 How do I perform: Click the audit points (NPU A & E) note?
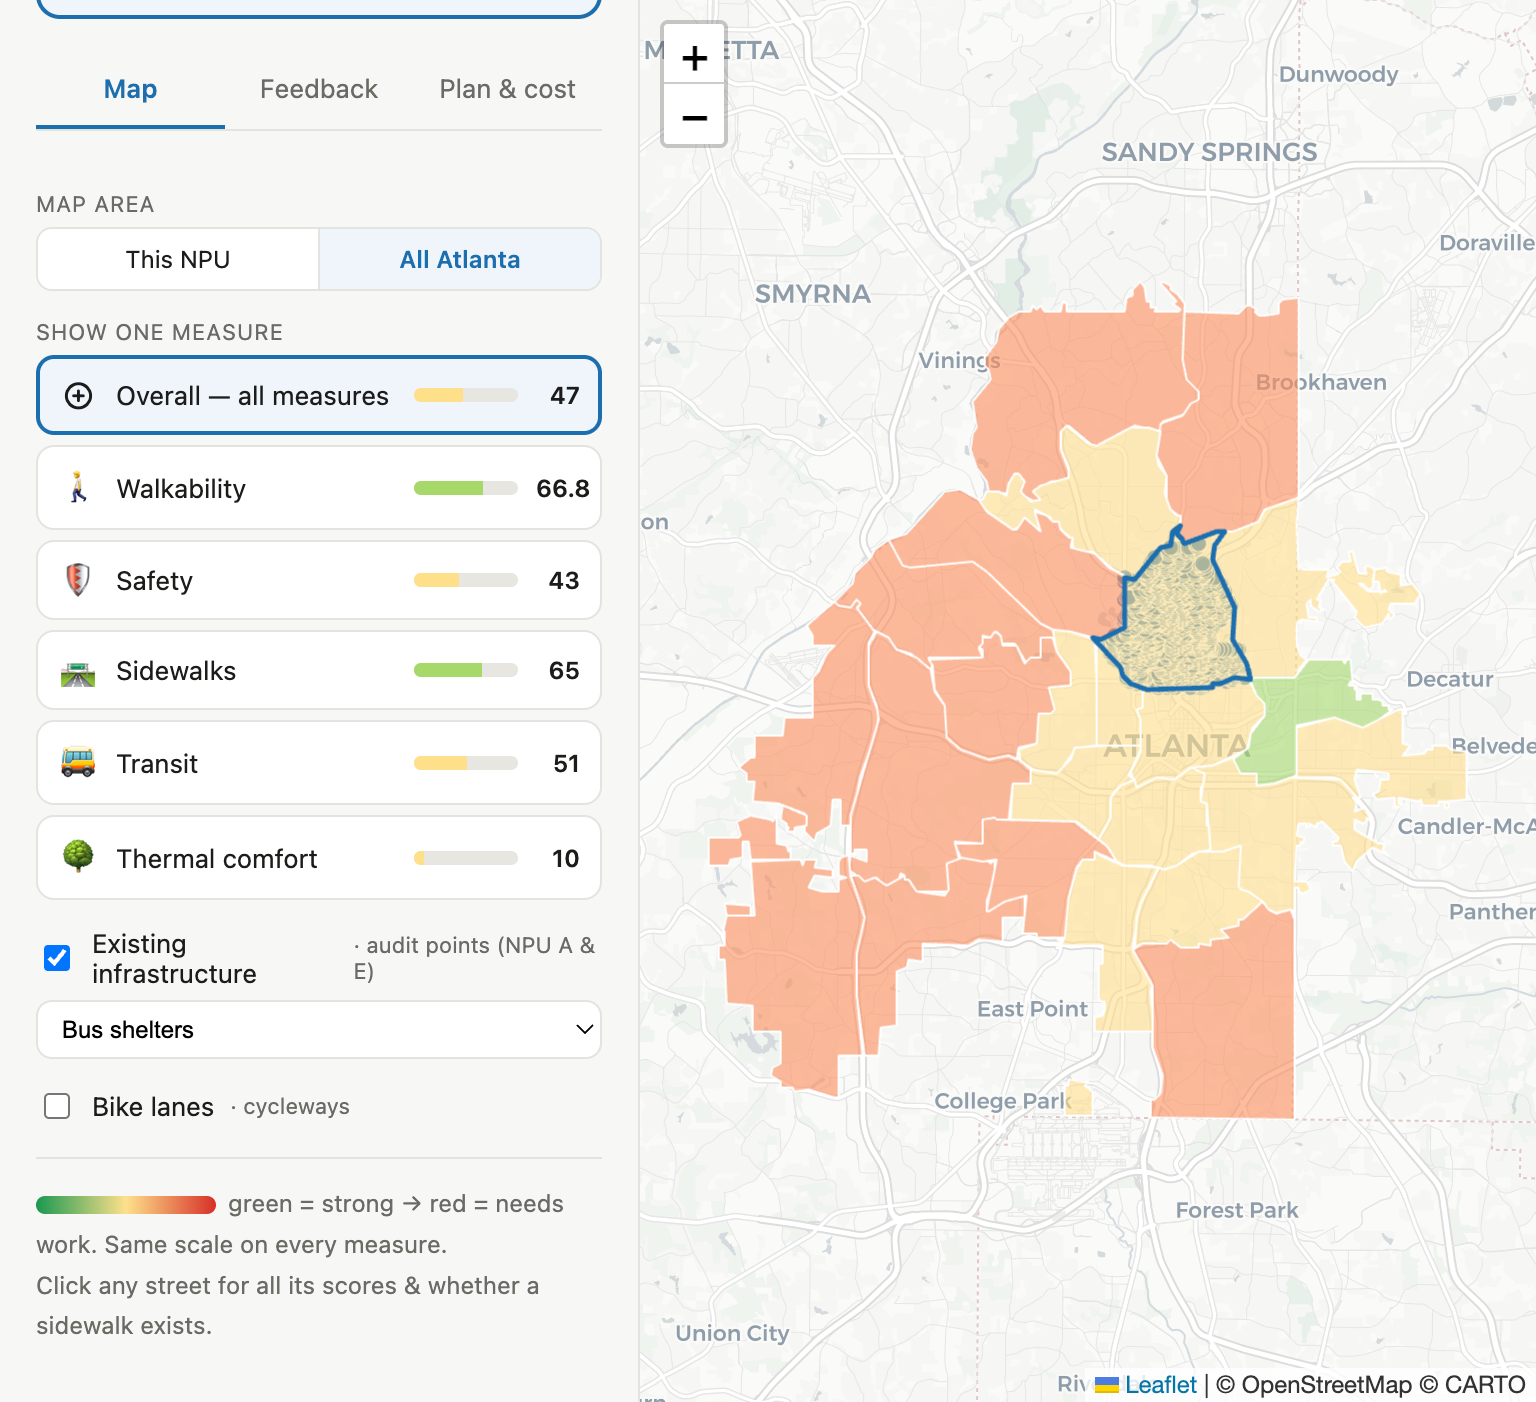pos(474,958)
